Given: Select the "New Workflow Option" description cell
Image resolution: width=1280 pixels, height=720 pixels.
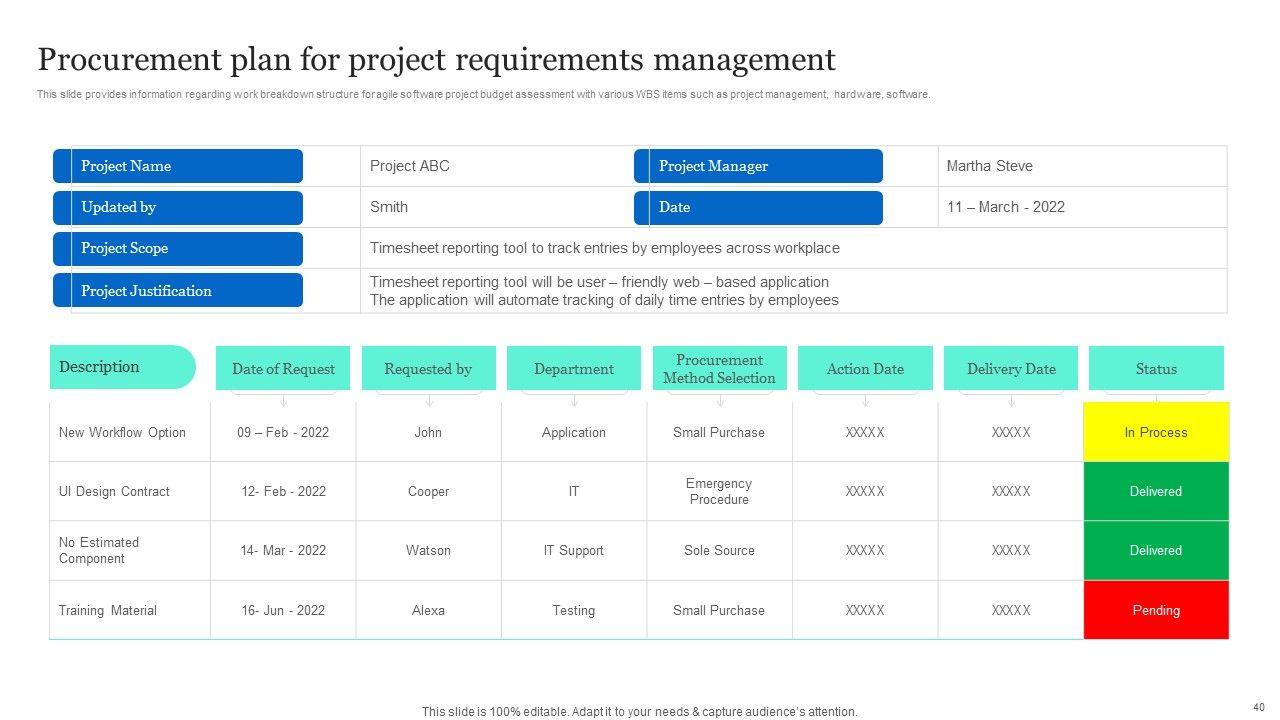Looking at the screenshot, I should 130,432.
